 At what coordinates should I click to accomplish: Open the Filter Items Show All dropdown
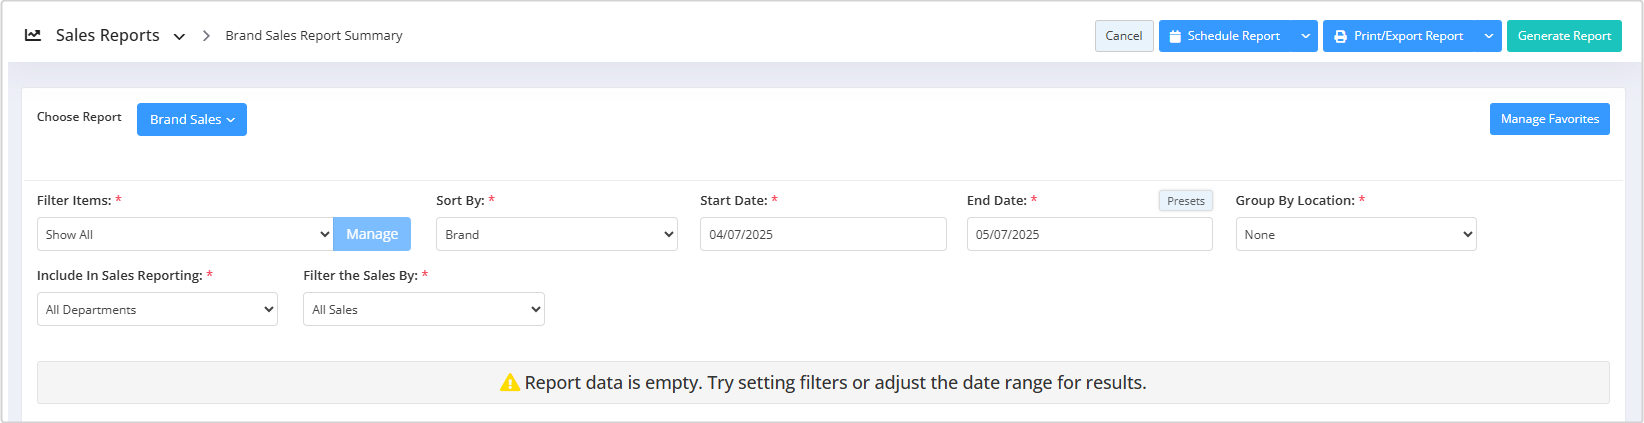pyautogui.click(x=185, y=234)
